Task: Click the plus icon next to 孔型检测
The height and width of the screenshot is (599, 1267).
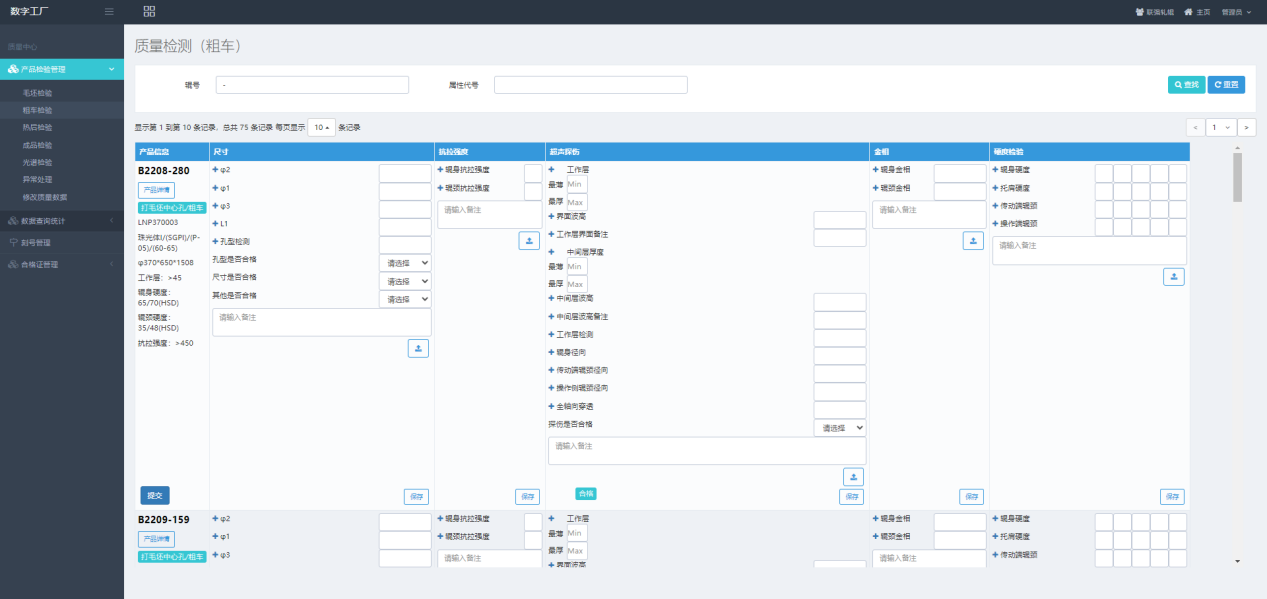Action: 215,242
